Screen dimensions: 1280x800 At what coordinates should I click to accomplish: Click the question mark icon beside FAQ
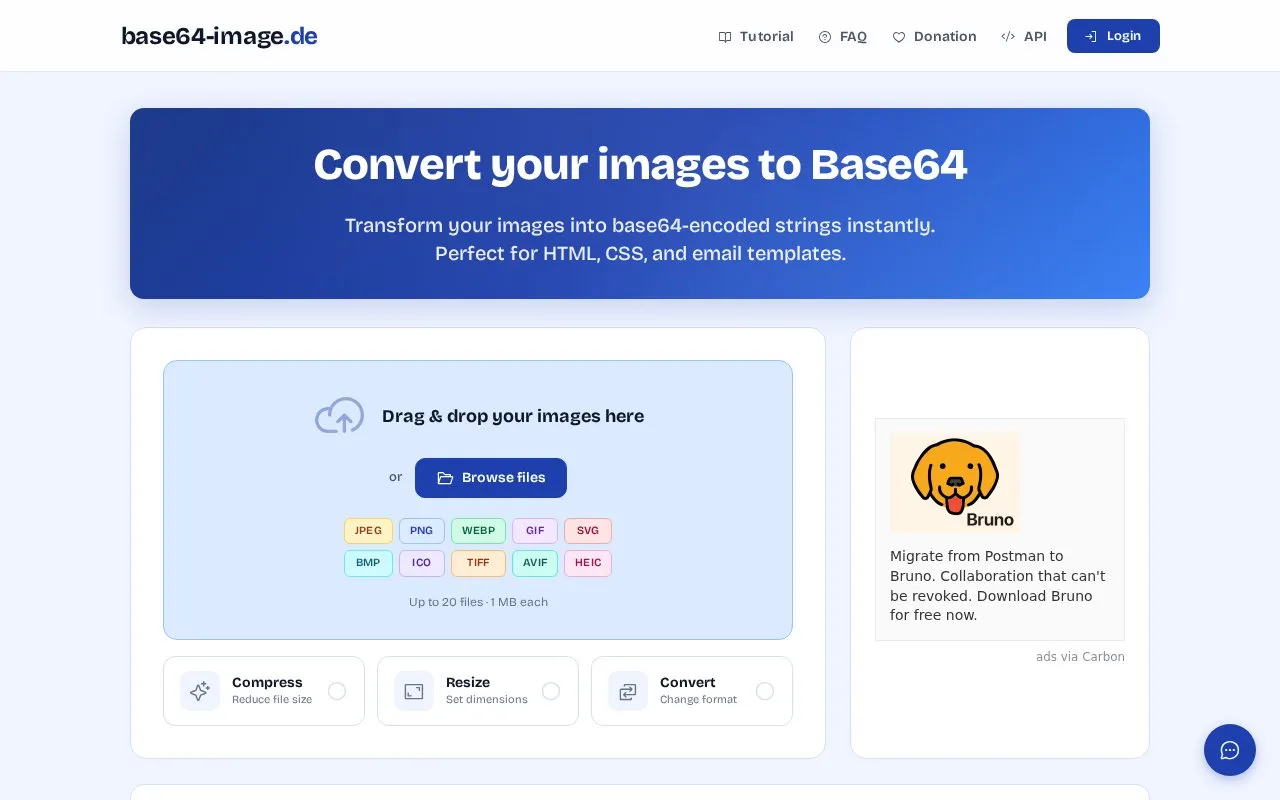[825, 37]
